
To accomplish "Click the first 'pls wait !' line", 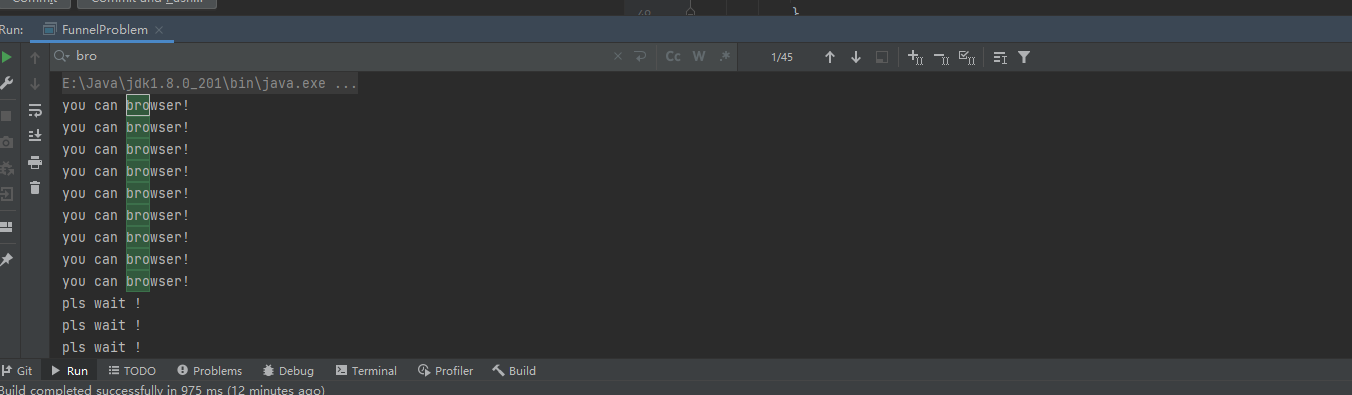I will point(102,303).
